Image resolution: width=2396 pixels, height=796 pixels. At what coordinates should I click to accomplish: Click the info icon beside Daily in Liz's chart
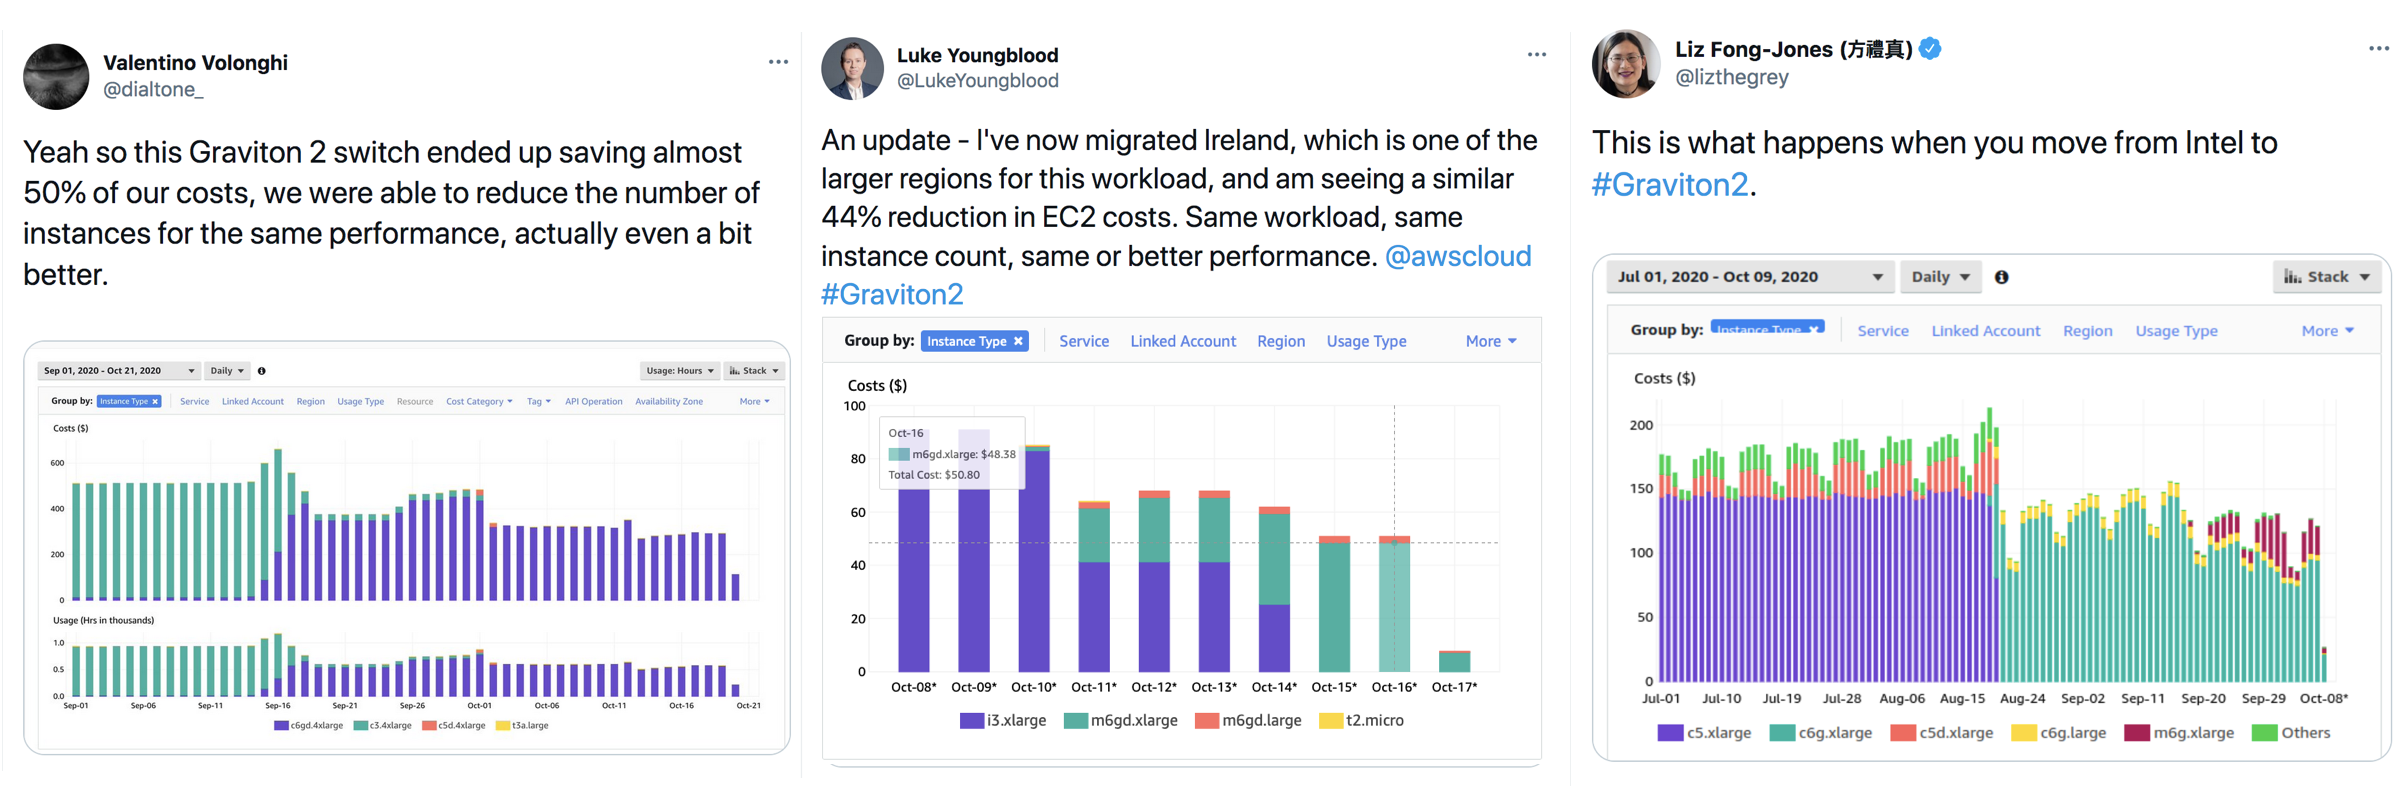pyautogui.click(x=2001, y=277)
